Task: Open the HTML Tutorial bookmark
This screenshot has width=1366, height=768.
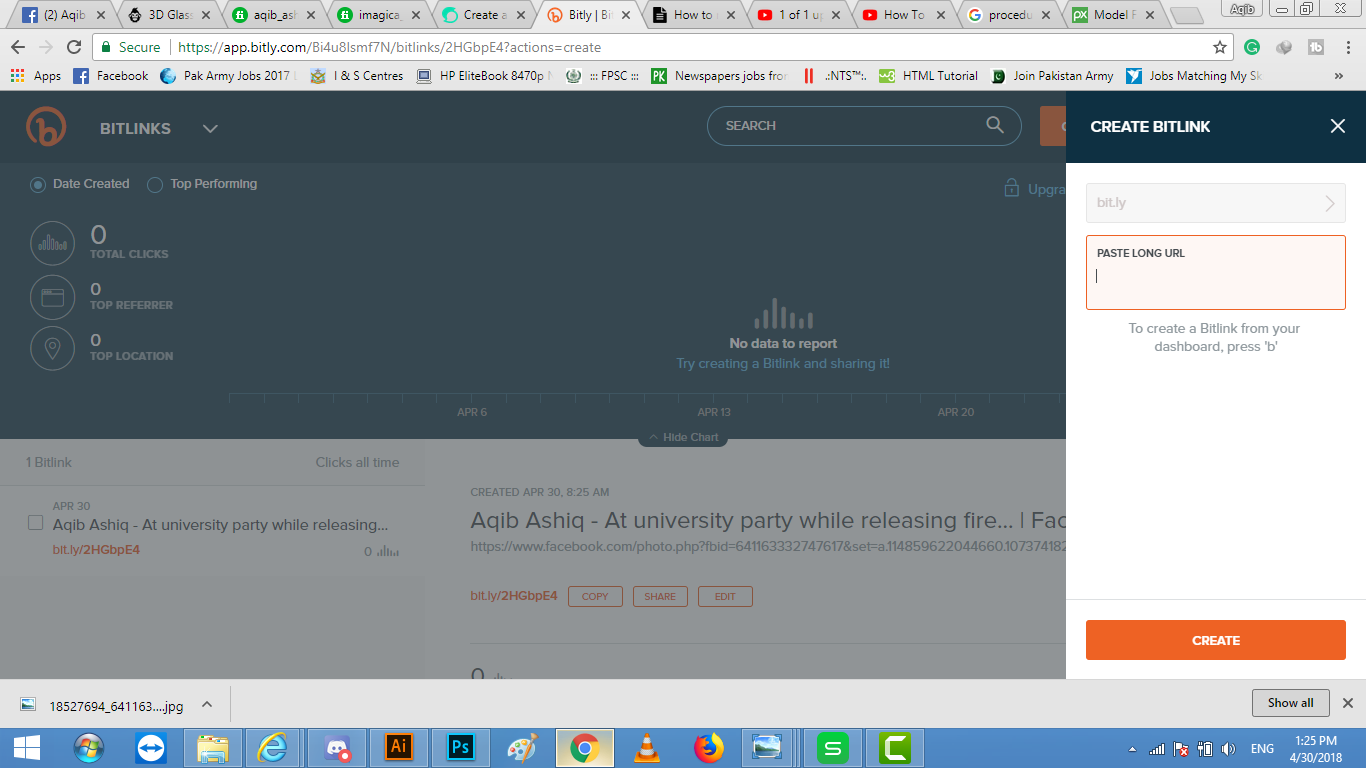Action: 929,76
